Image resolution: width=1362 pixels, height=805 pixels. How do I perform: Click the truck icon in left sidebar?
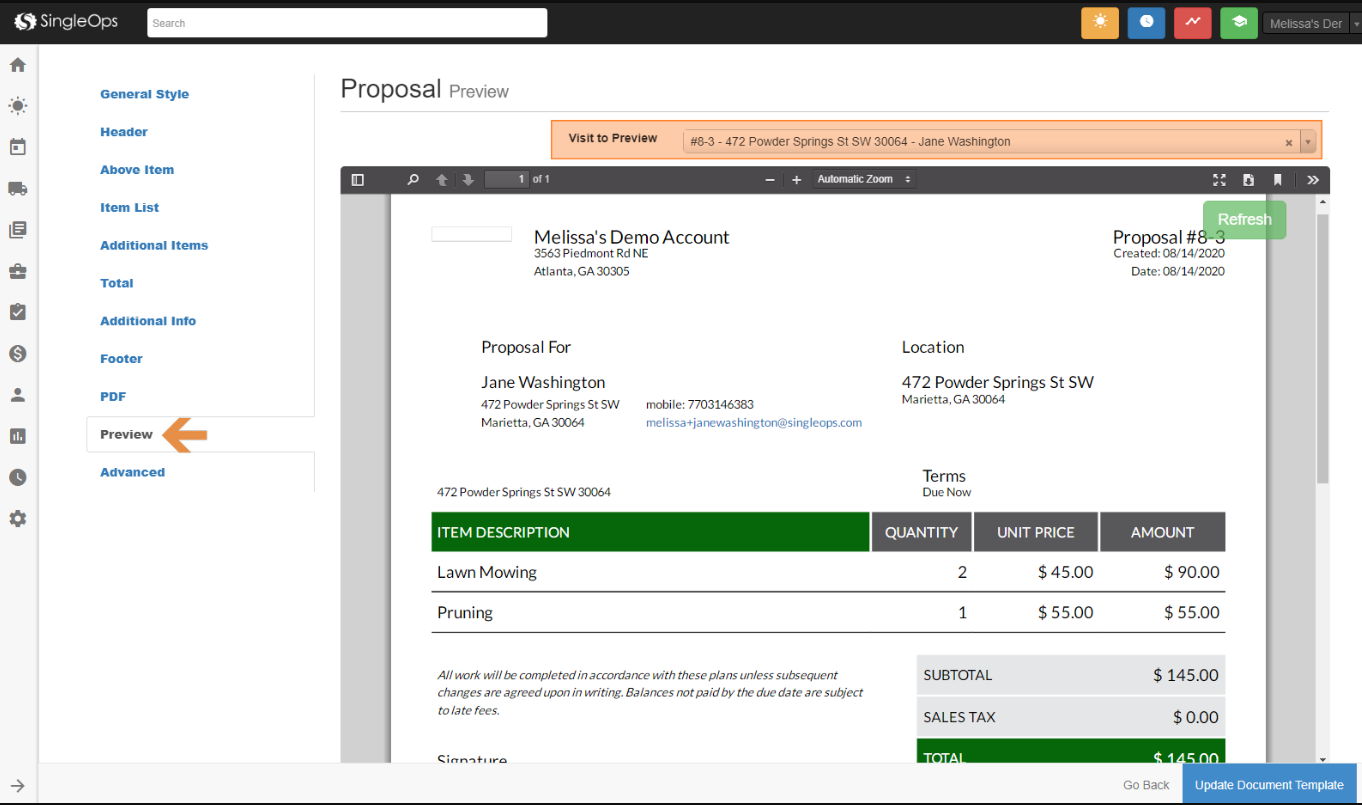18,189
